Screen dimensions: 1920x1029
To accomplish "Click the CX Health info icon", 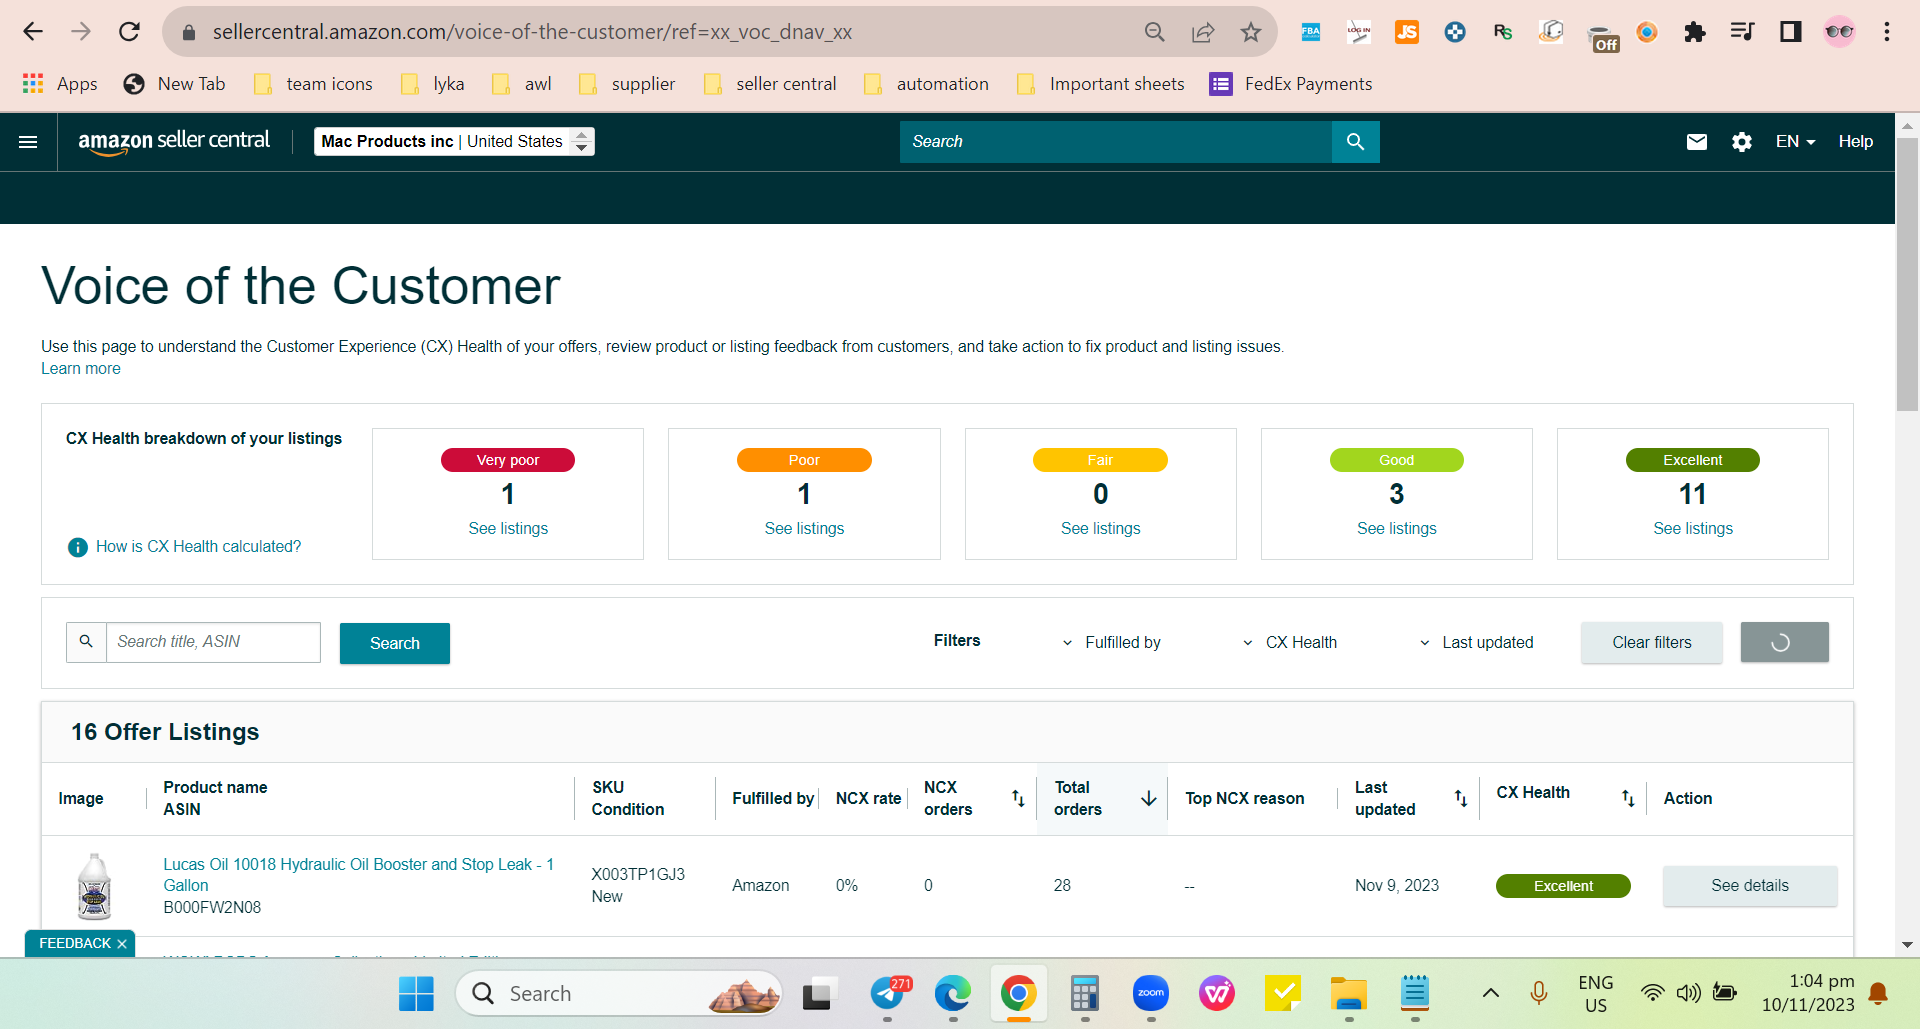I will (x=77, y=547).
